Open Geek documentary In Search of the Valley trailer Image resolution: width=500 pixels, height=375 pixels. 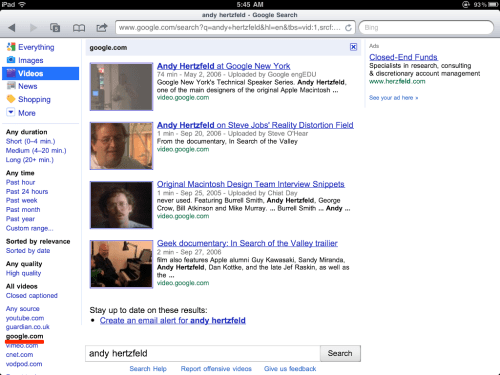click(x=247, y=243)
